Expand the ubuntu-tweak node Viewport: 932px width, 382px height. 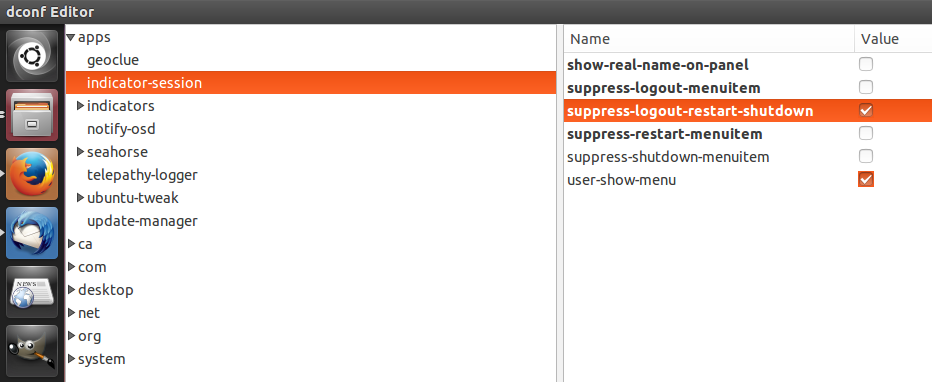click(81, 198)
